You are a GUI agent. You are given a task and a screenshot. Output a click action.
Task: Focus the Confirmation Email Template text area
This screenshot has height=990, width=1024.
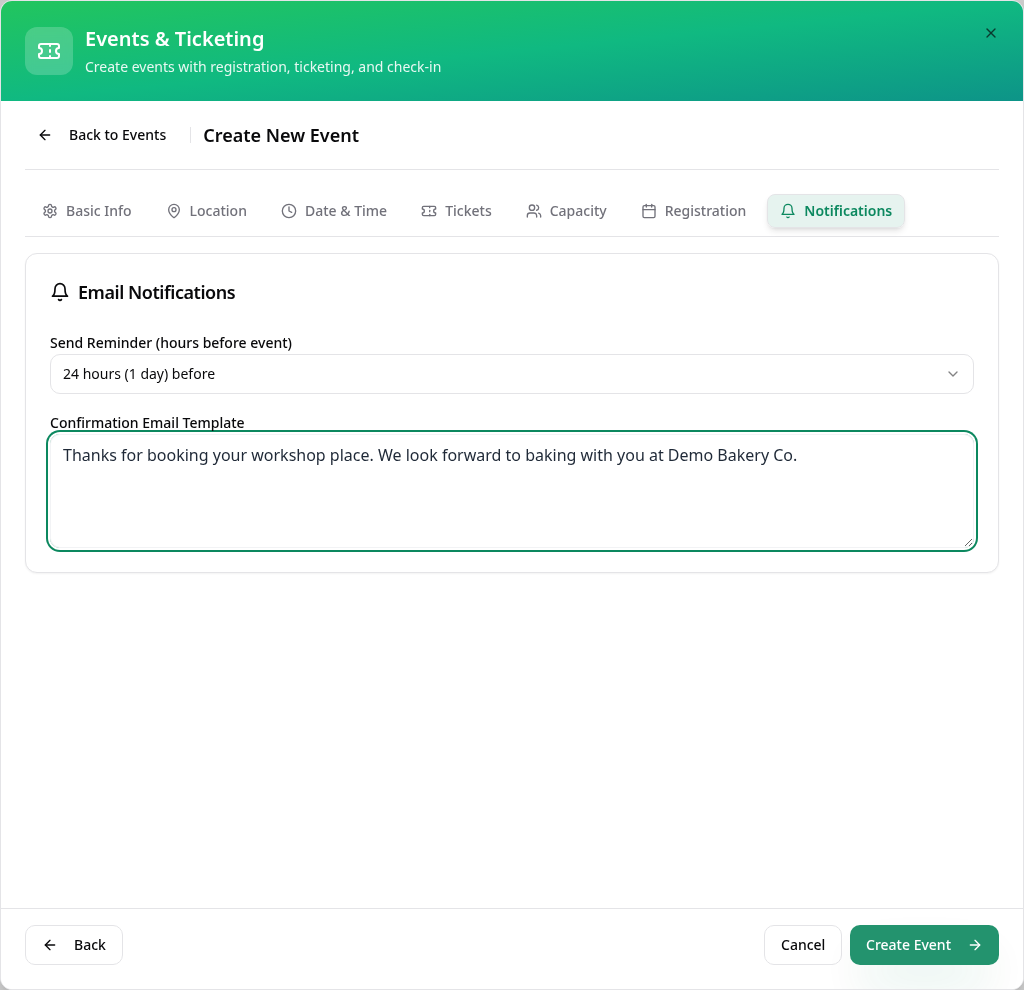point(511,491)
